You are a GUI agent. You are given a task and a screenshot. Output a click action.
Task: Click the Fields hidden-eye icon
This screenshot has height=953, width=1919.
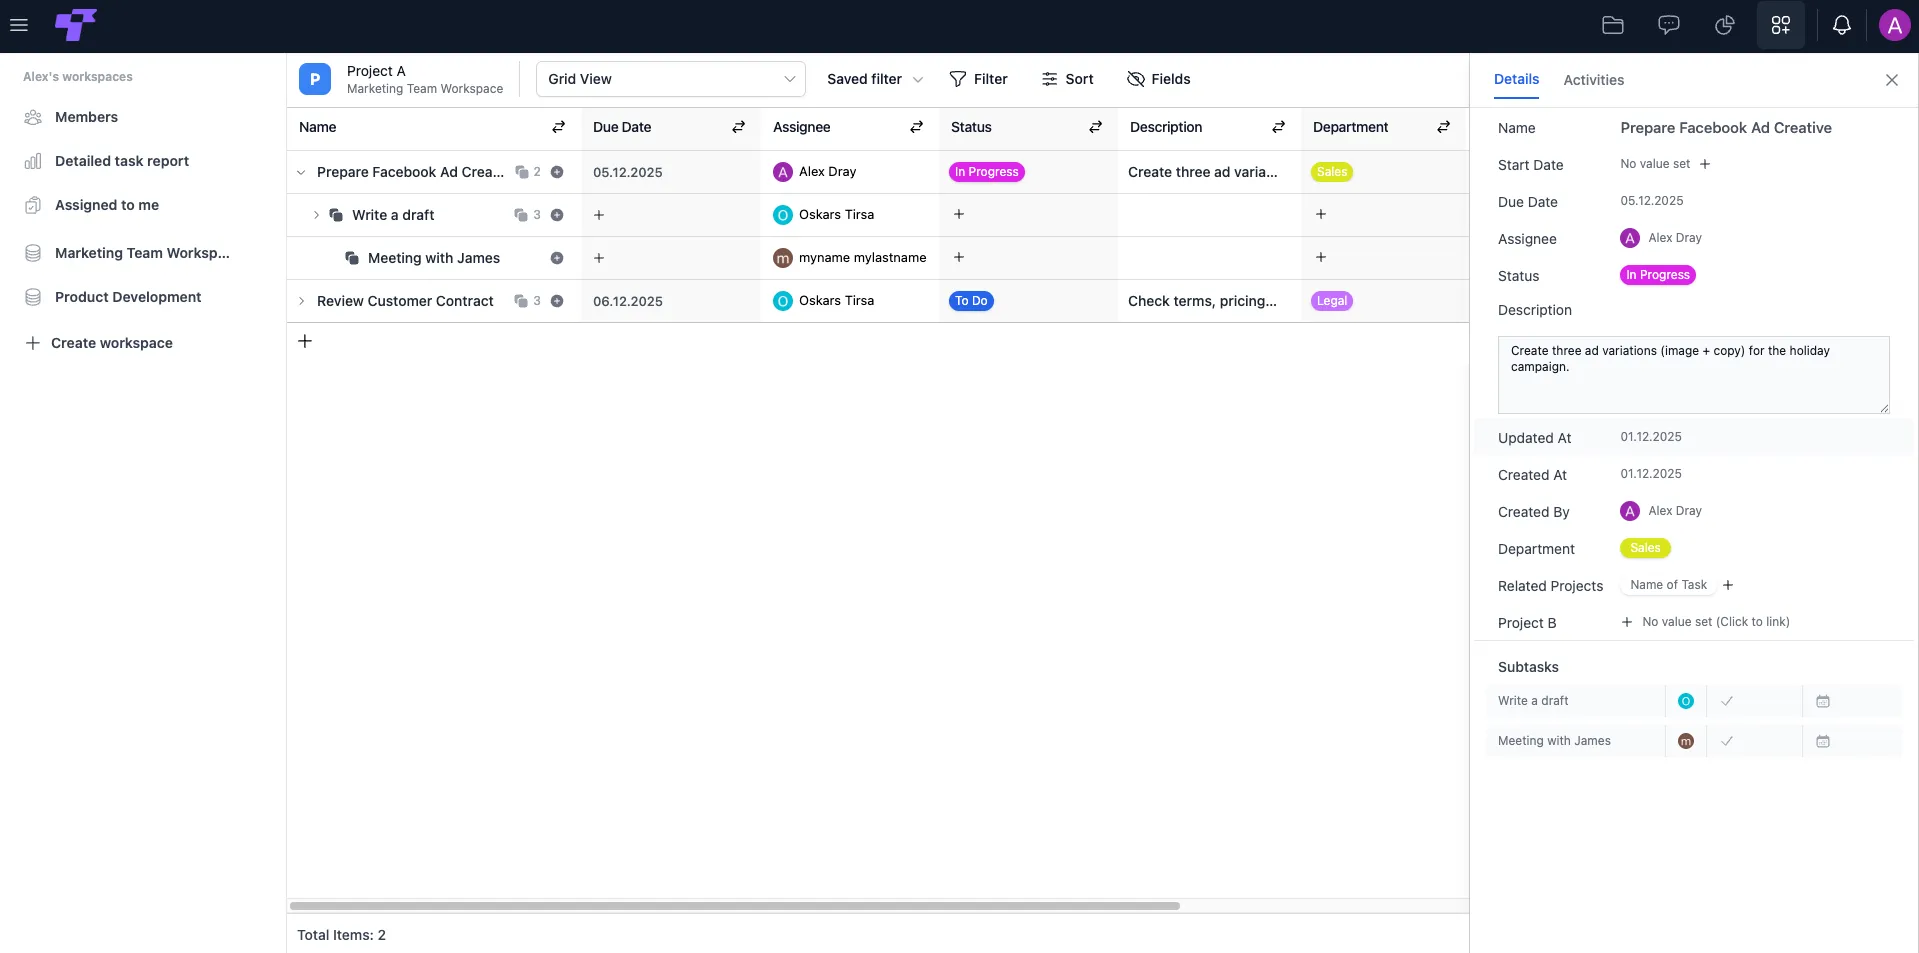tap(1135, 79)
